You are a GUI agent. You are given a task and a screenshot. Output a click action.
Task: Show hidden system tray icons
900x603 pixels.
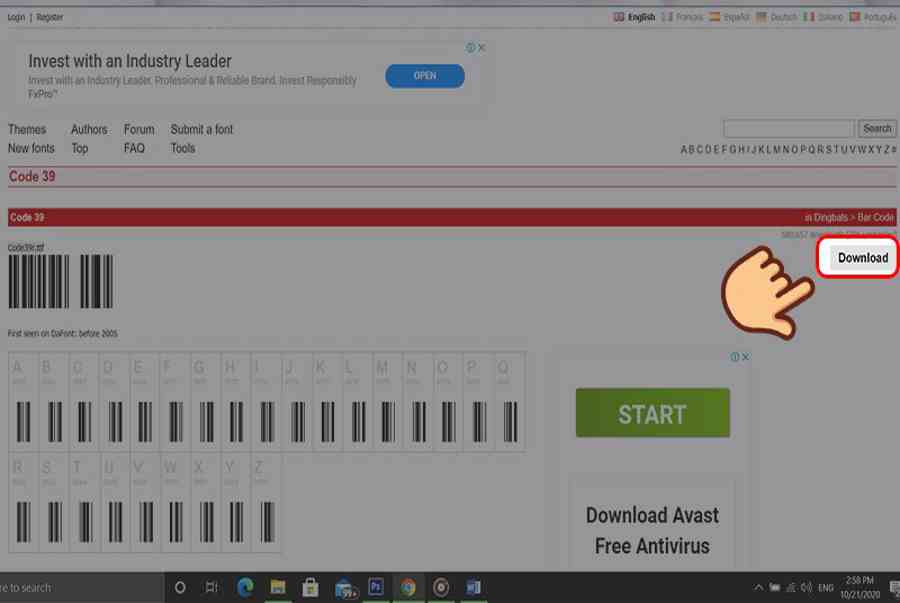(758, 588)
